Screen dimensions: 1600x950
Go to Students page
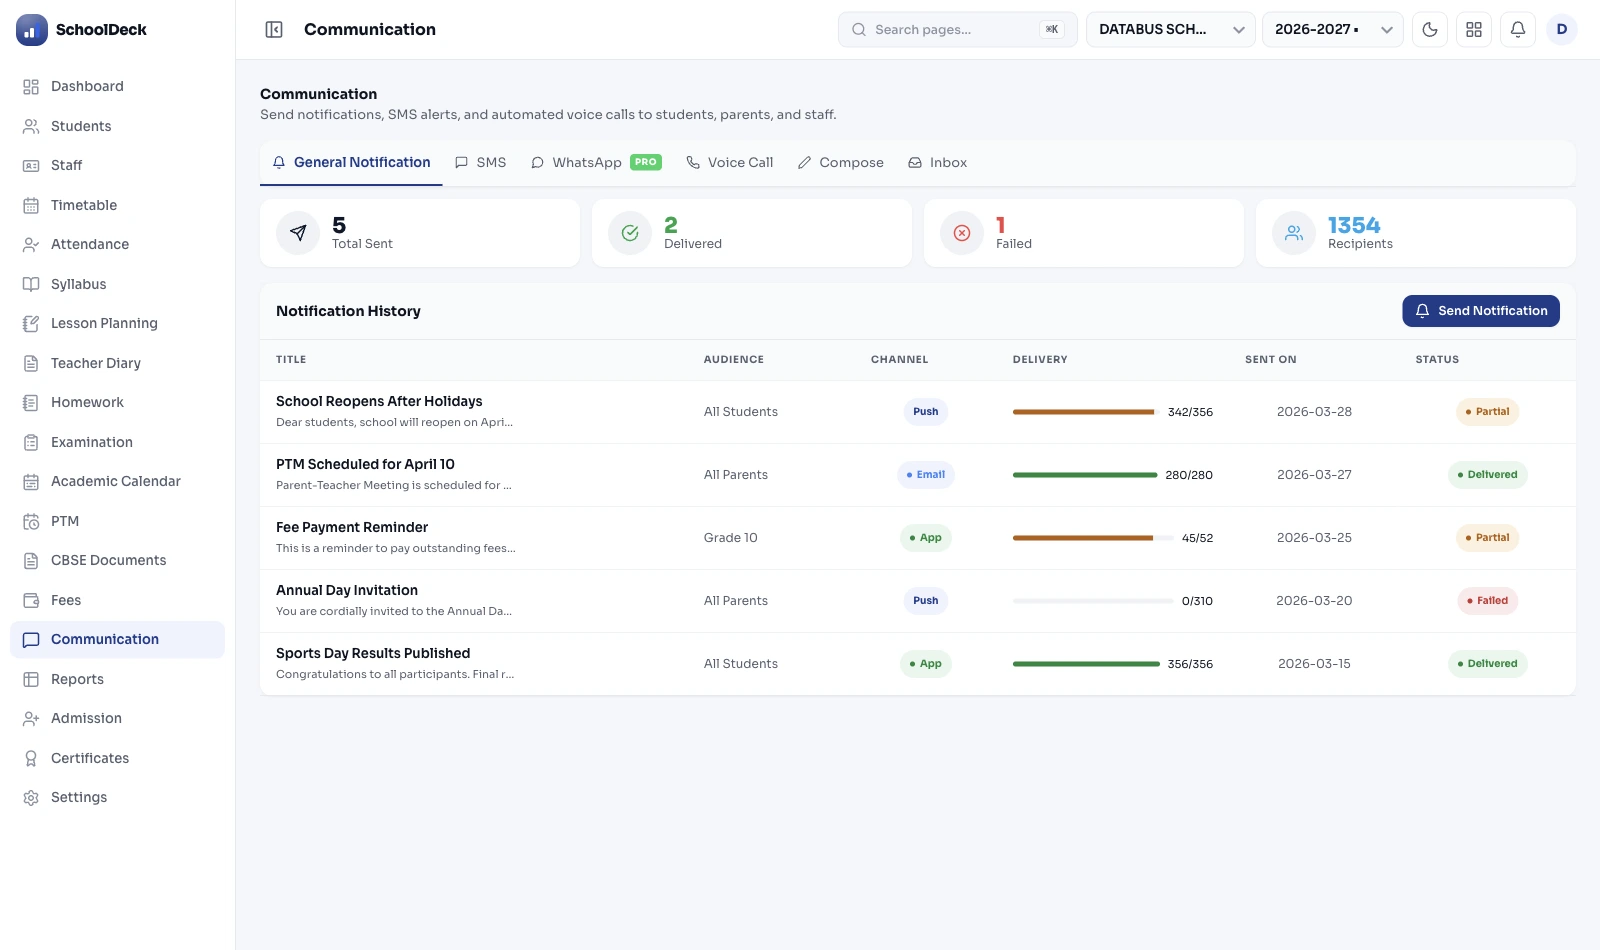coord(117,126)
